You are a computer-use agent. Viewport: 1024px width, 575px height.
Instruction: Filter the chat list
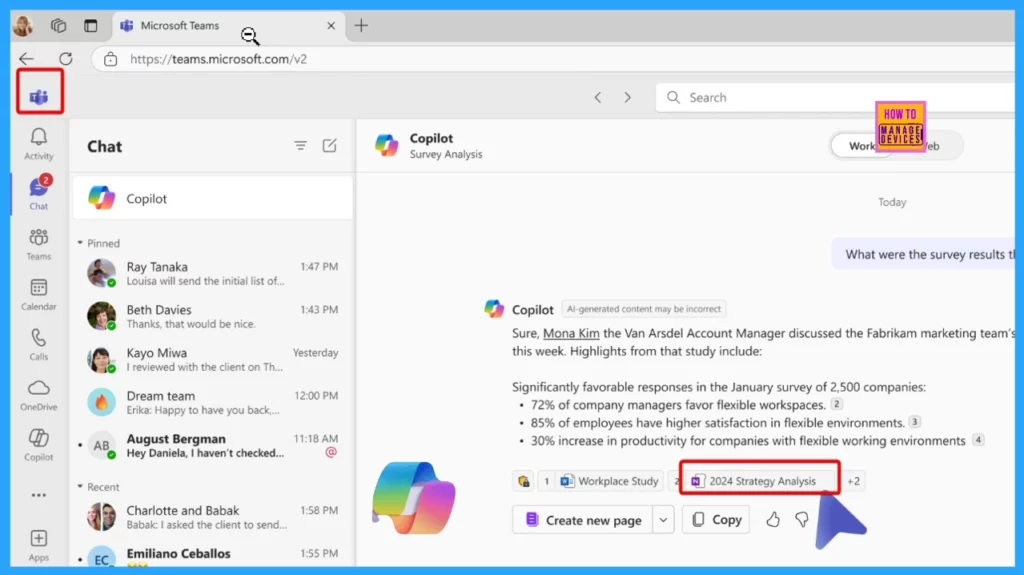[300, 146]
